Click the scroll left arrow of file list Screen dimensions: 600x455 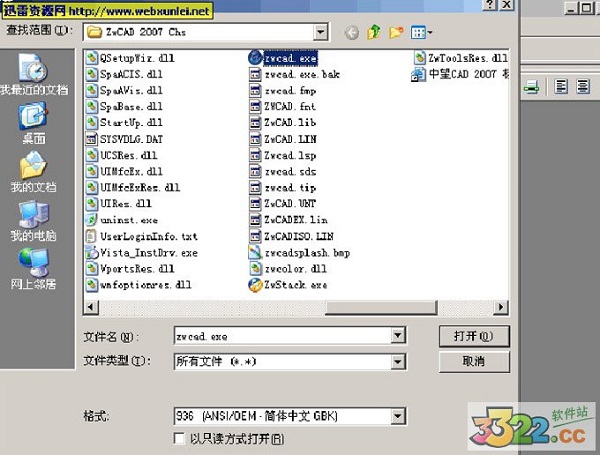(x=91, y=307)
